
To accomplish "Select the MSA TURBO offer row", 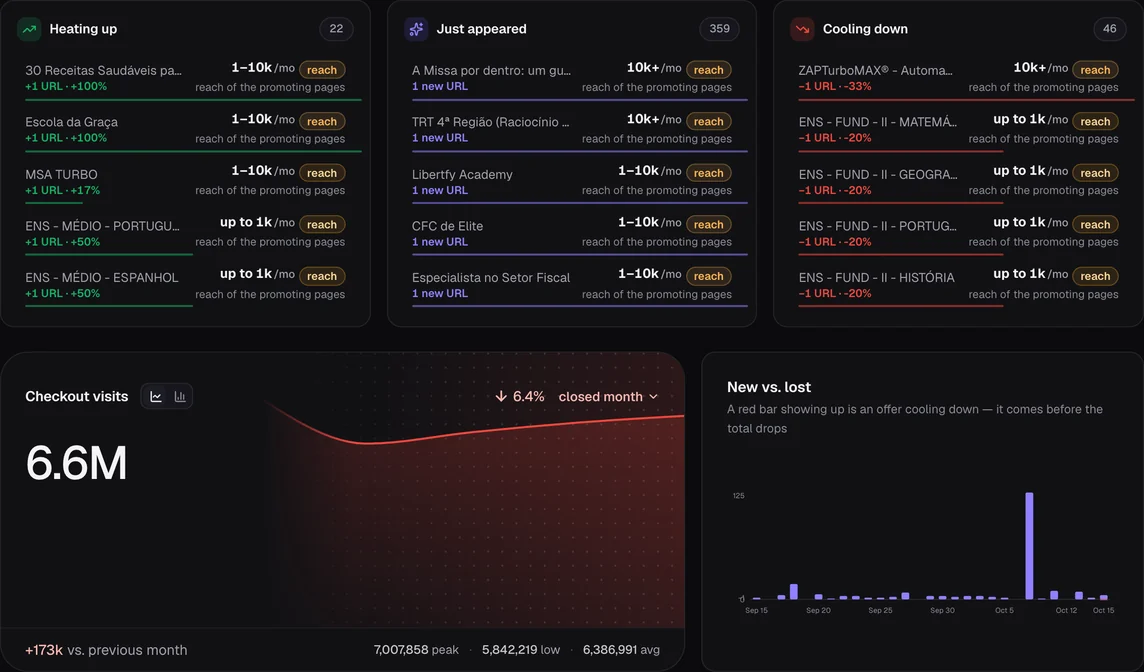I will [x=193, y=182].
